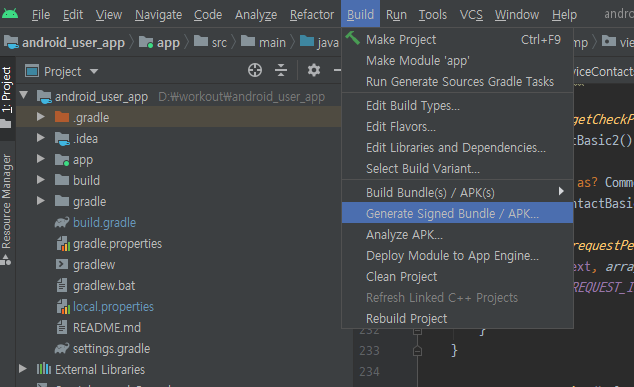
Task: Click the android_user_app root module icon
Action: (x=44, y=96)
